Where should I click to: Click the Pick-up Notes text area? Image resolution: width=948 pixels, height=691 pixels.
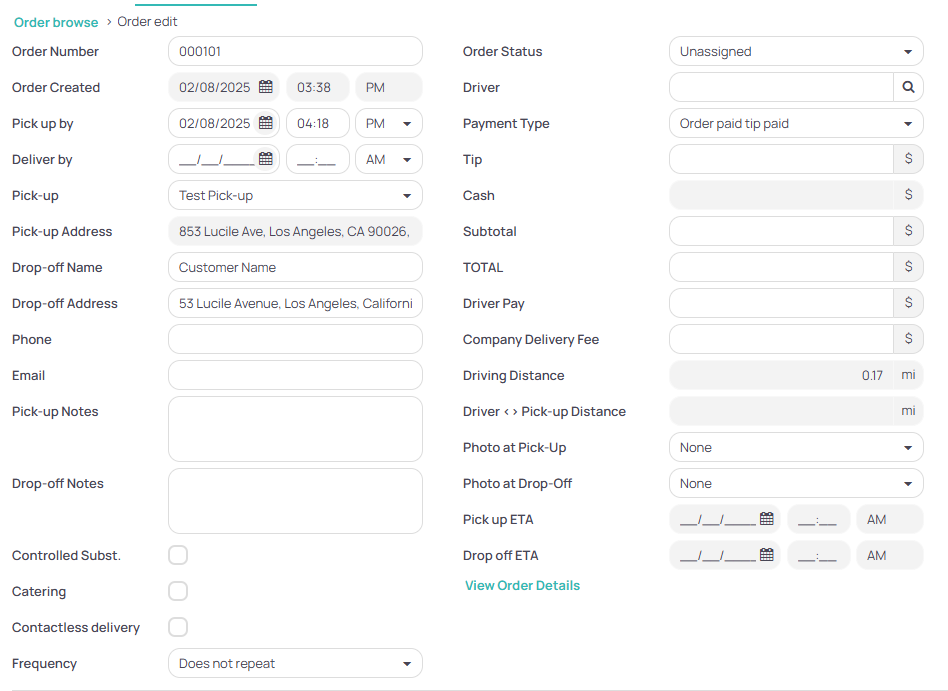(x=295, y=429)
